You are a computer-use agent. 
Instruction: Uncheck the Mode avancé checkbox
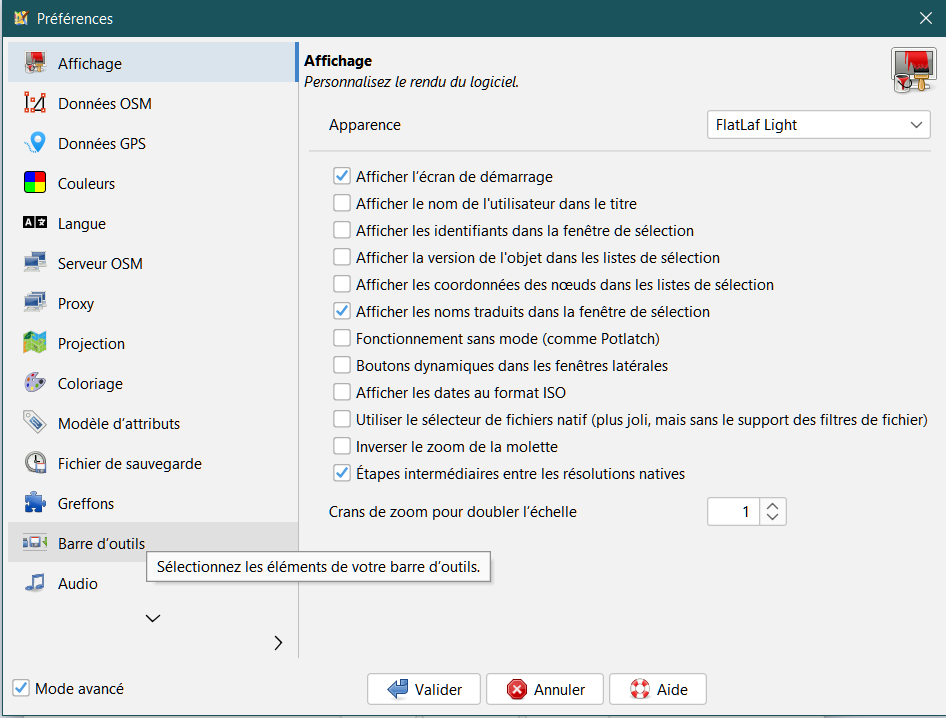pyautogui.click(x=21, y=688)
